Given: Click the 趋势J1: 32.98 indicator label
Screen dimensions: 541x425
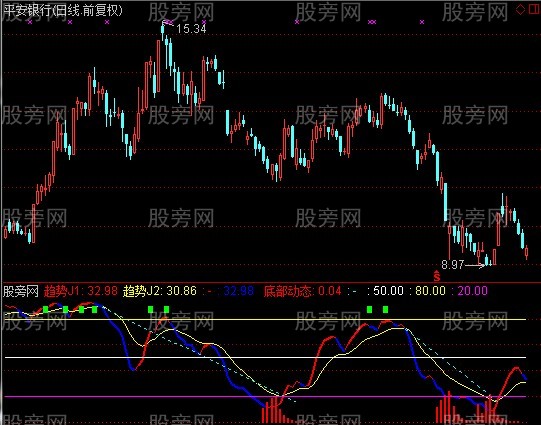Looking at the screenshot, I should pos(81,291).
